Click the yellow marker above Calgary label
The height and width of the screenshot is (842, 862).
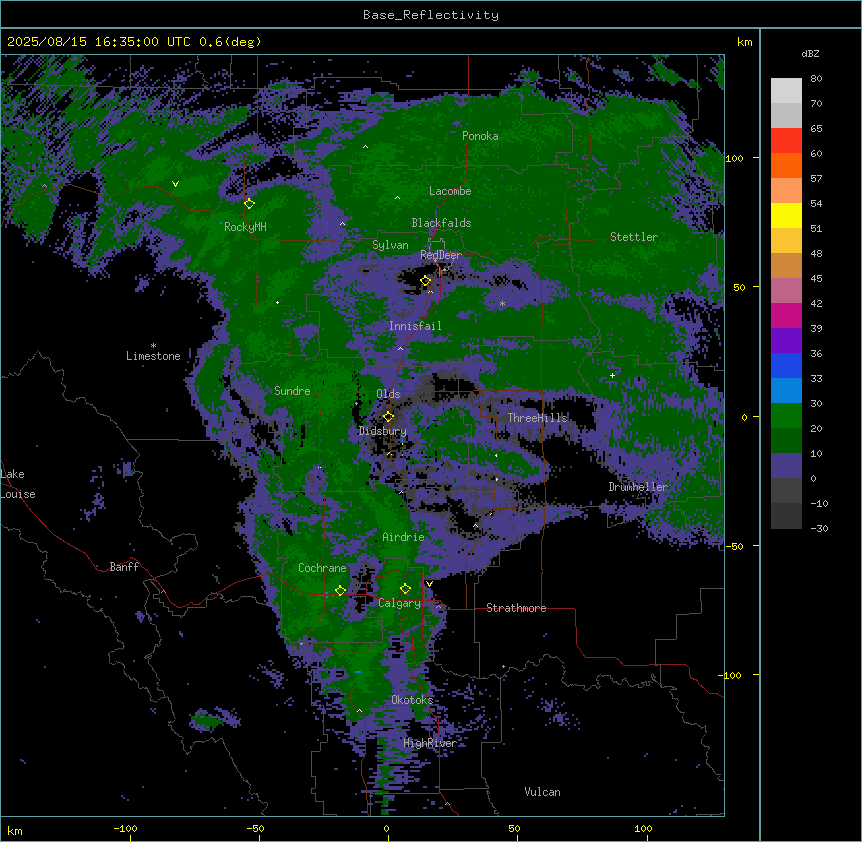click(405, 589)
